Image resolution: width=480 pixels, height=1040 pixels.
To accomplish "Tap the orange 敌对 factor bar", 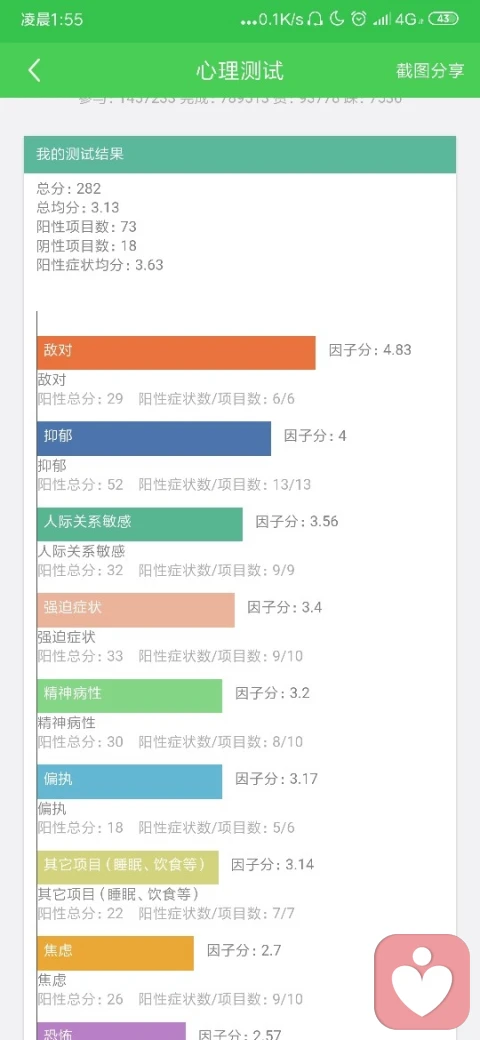I will click(176, 352).
